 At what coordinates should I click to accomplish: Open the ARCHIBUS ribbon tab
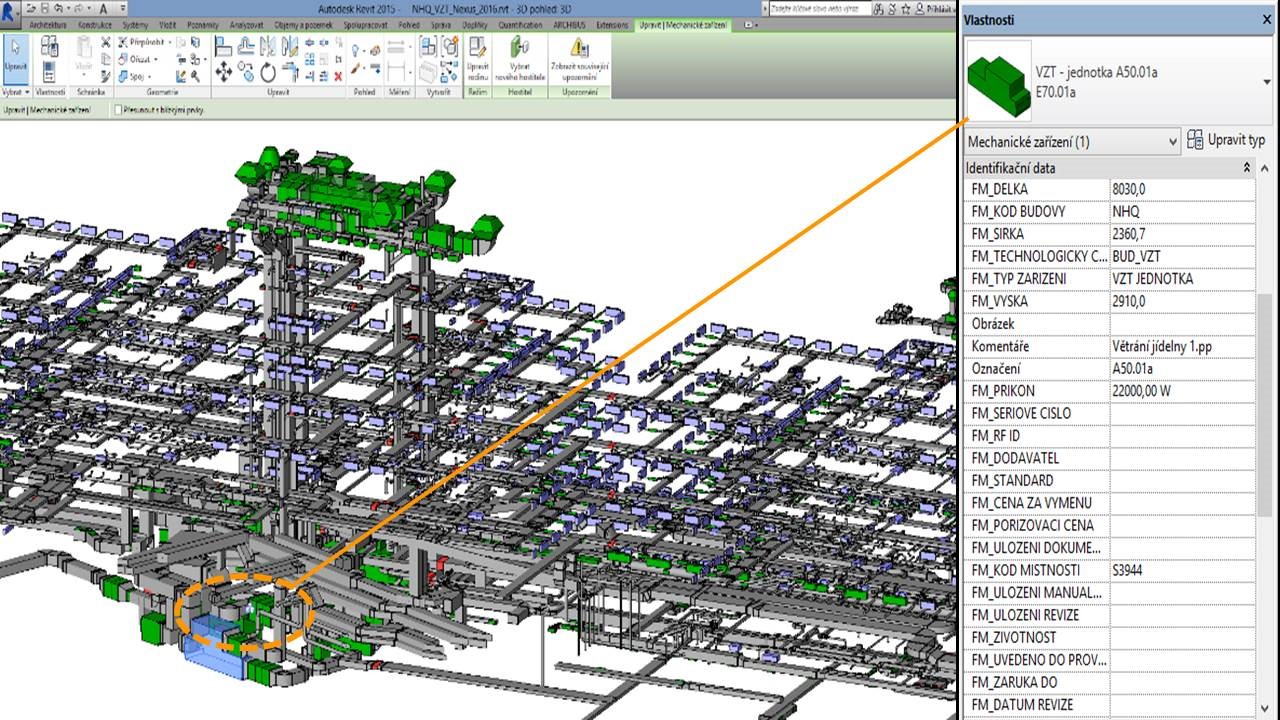tap(569, 25)
